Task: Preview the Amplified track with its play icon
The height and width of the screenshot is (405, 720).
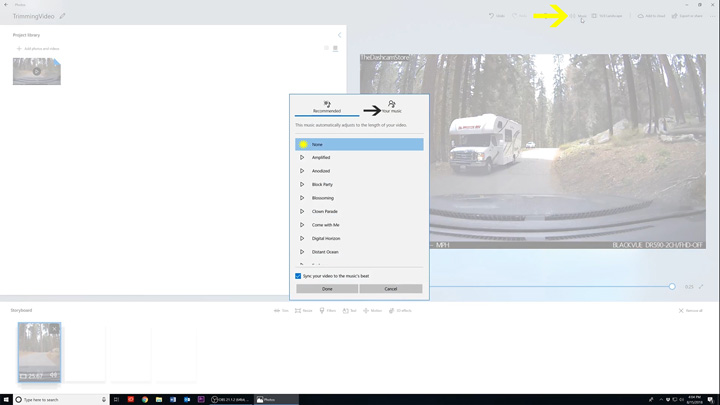Action: pos(302,158)
